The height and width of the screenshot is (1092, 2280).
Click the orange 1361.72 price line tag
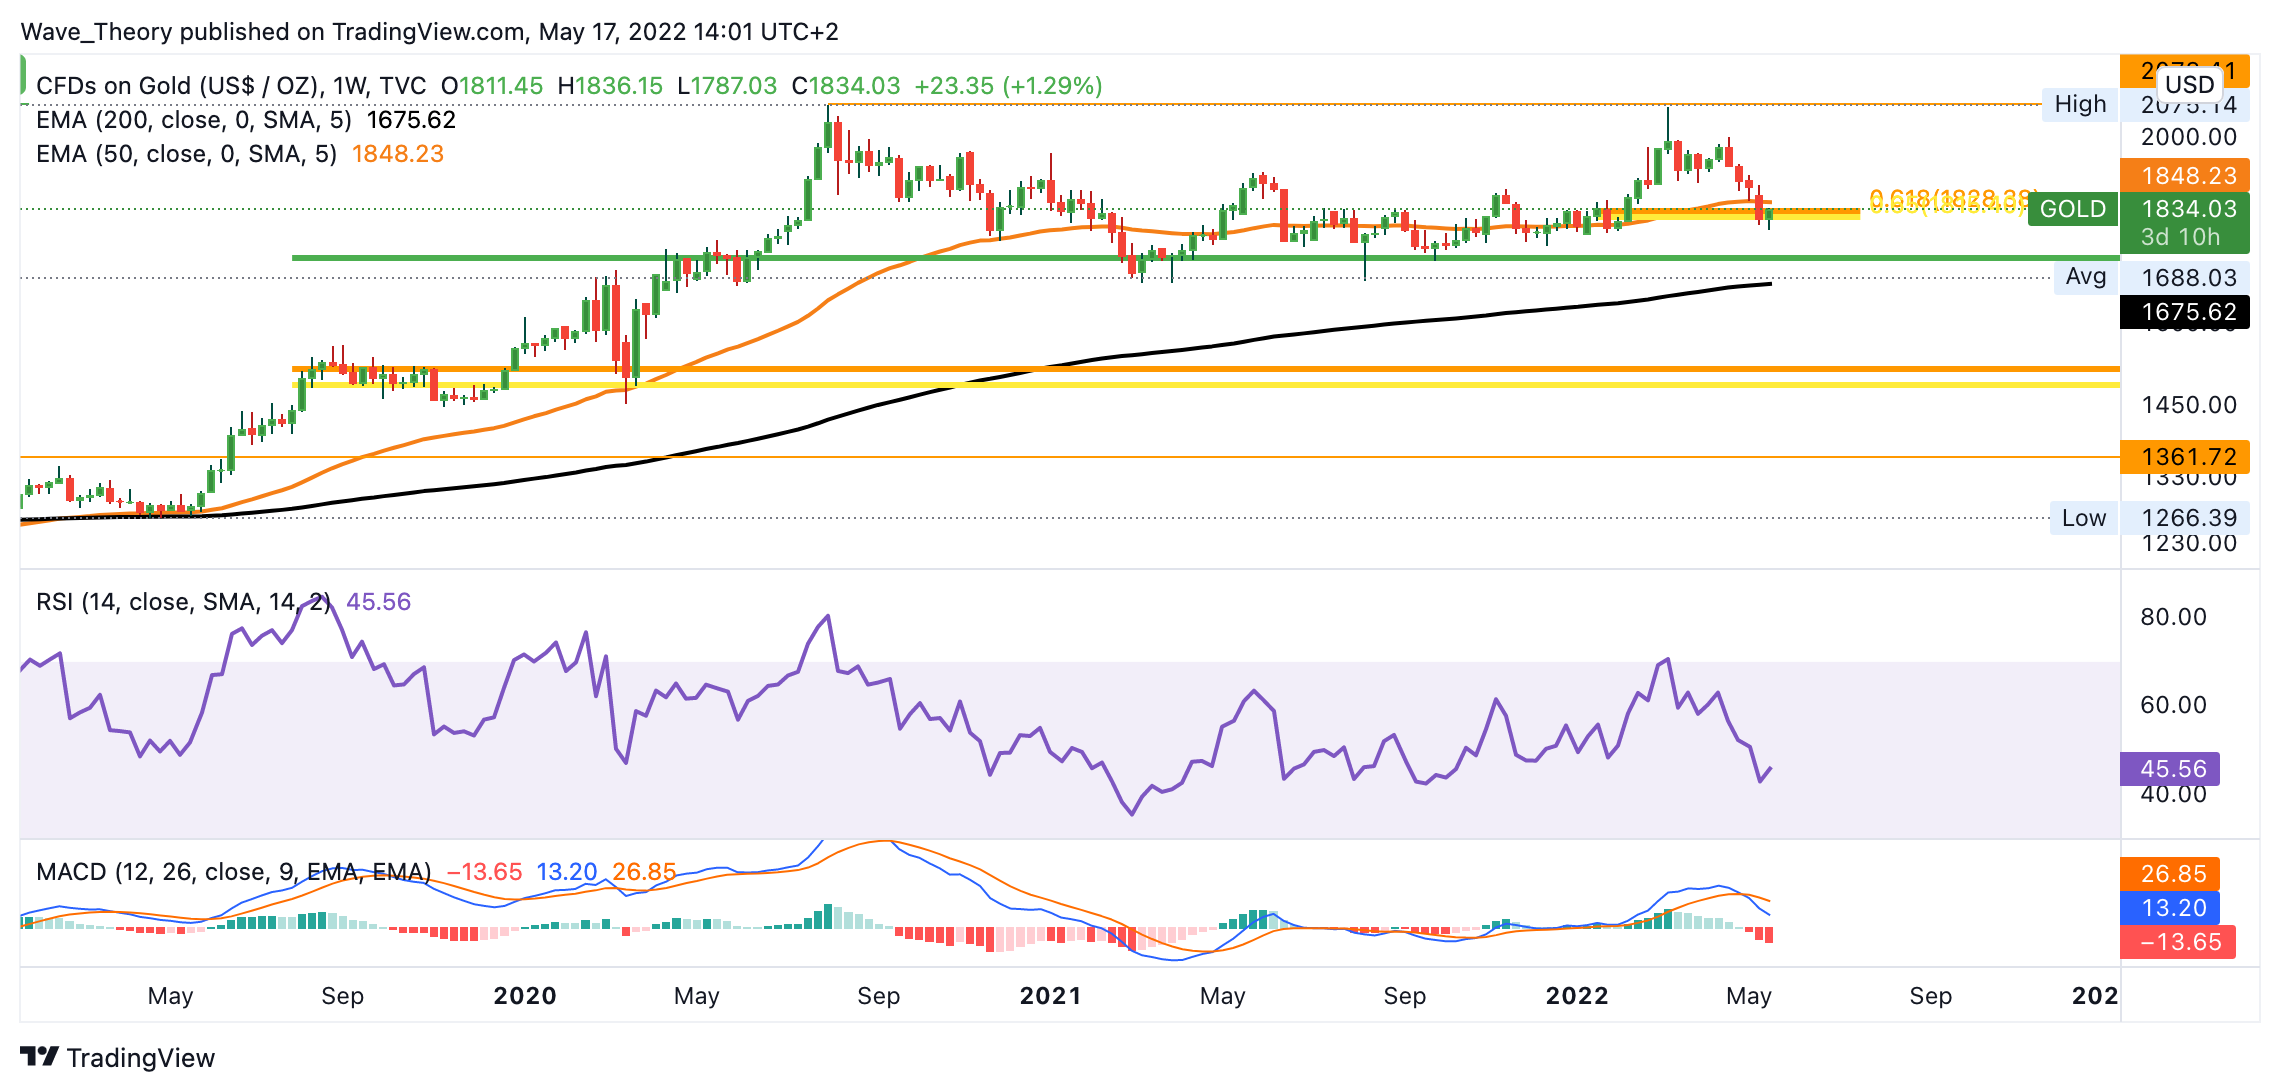(x=2185, y=457)
